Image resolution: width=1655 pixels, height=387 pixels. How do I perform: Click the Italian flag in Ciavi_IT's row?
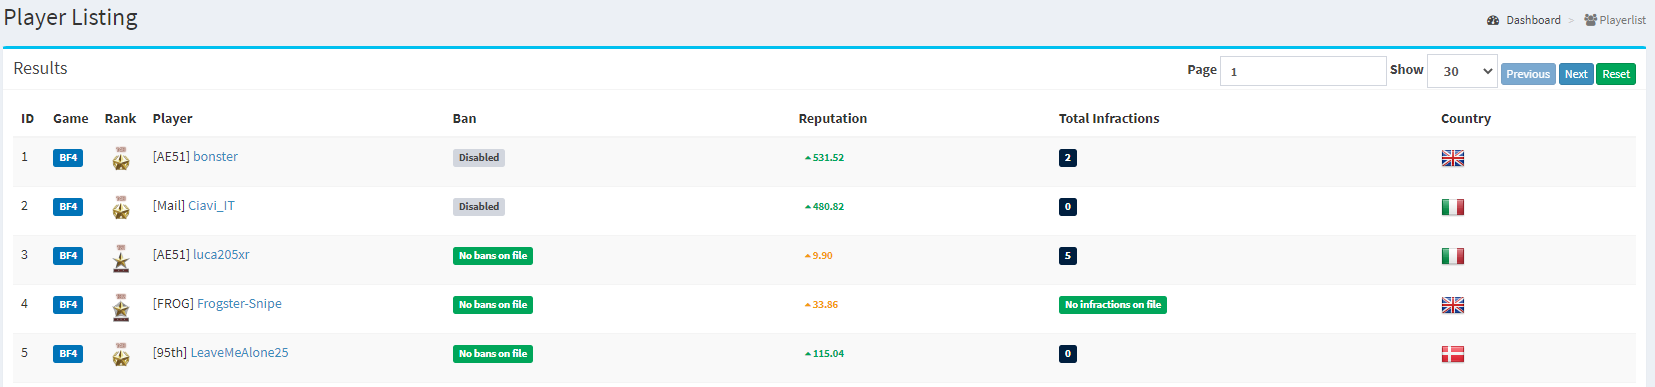1453,207
